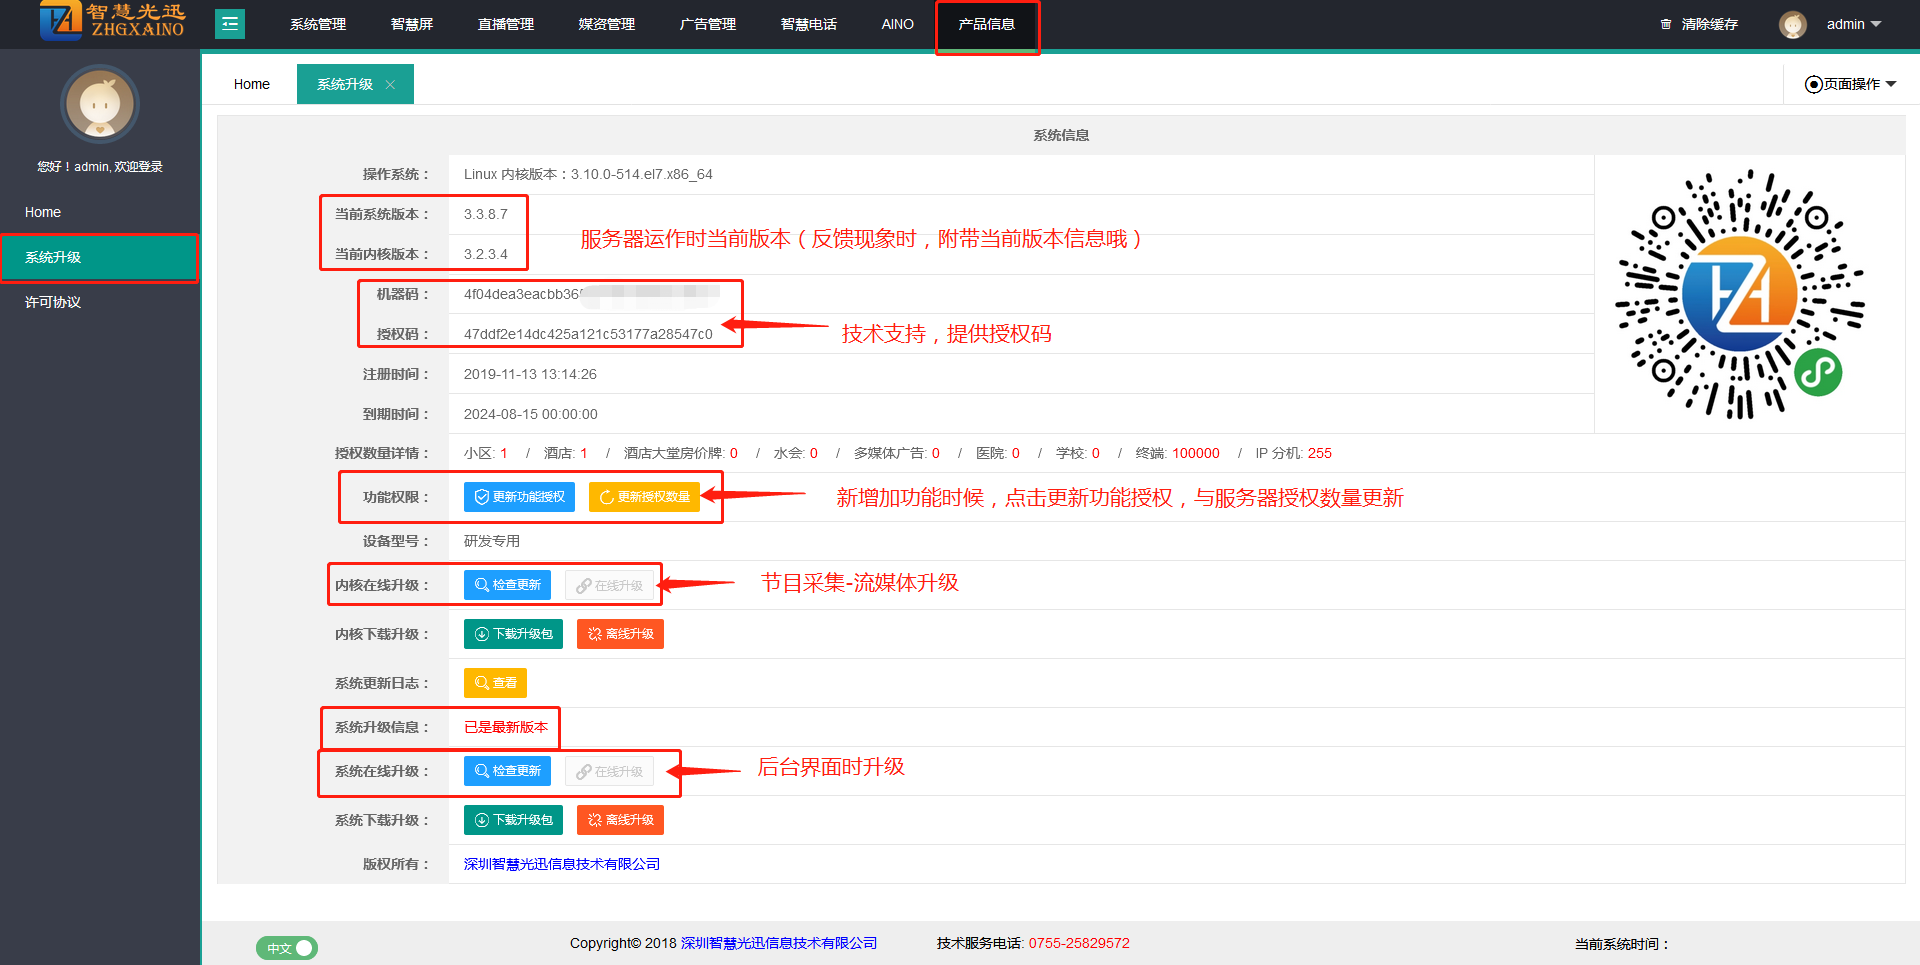The width and height of the screenshot is (1920, 965).
Task: Click 检查更新 for 内核在线升级
Action: [507, 585]
